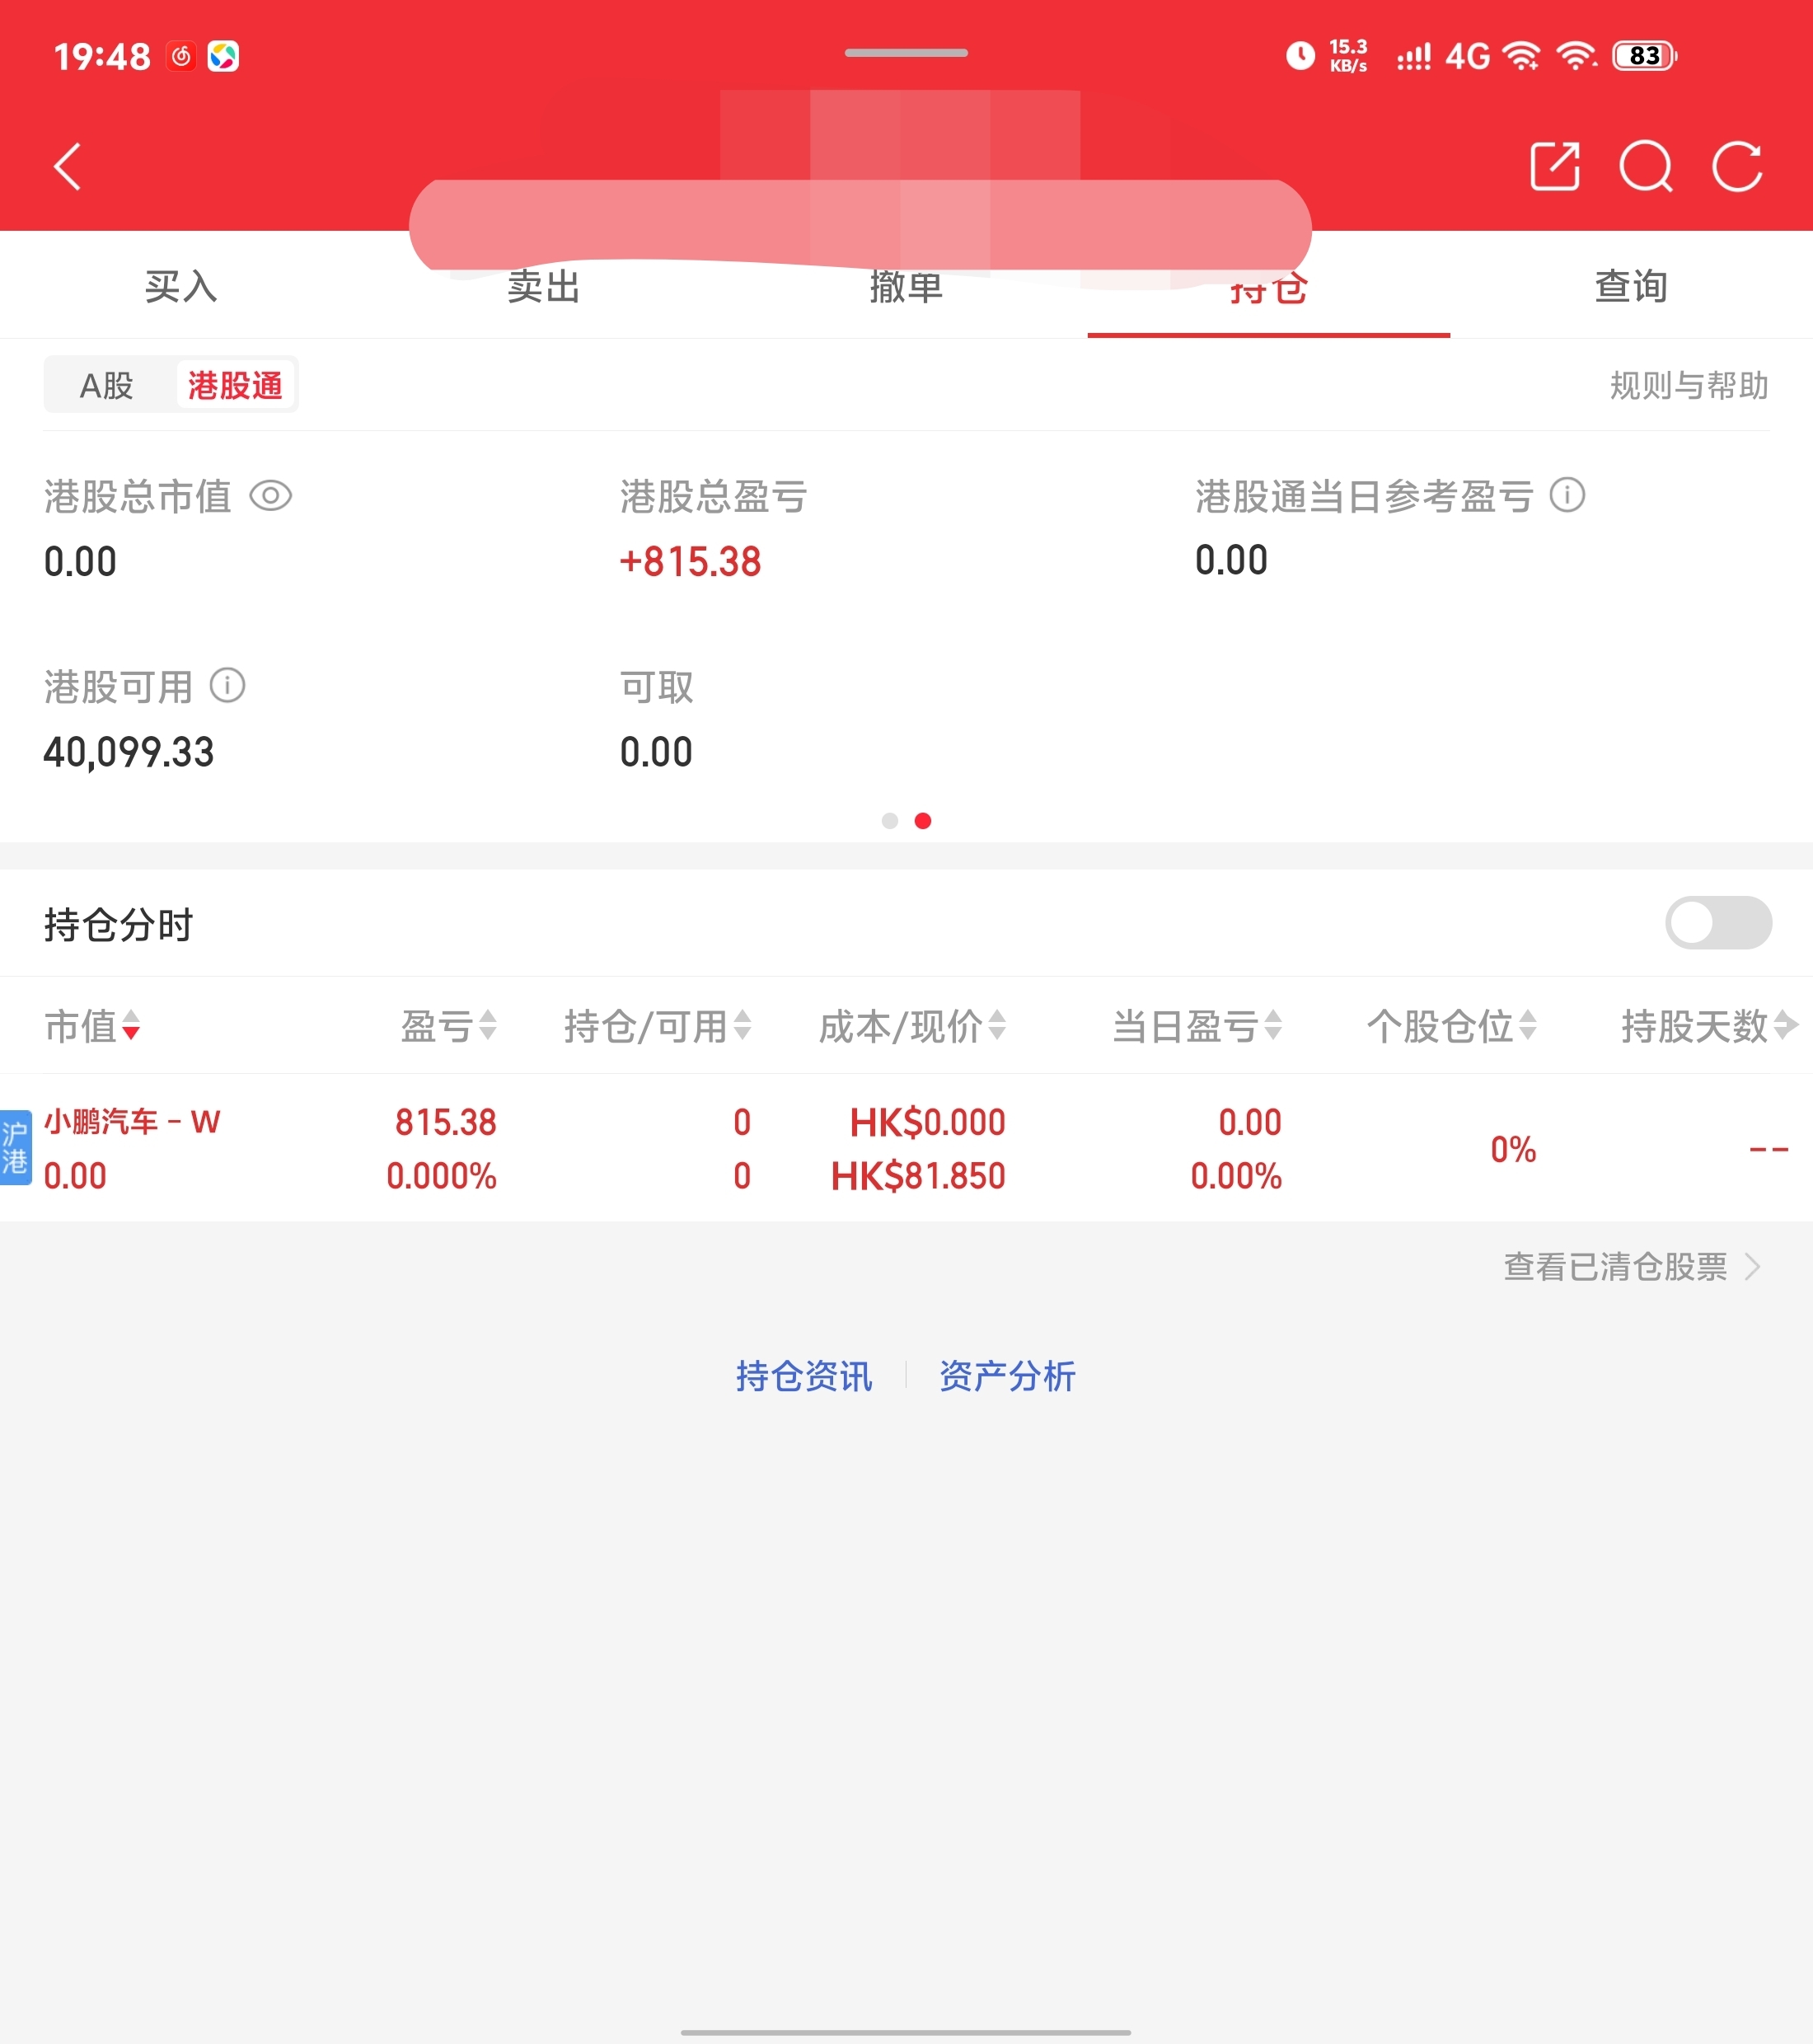1813x2044 pixels.
Task: Tap first page indicator dot
Action: [x=889, y=821]
